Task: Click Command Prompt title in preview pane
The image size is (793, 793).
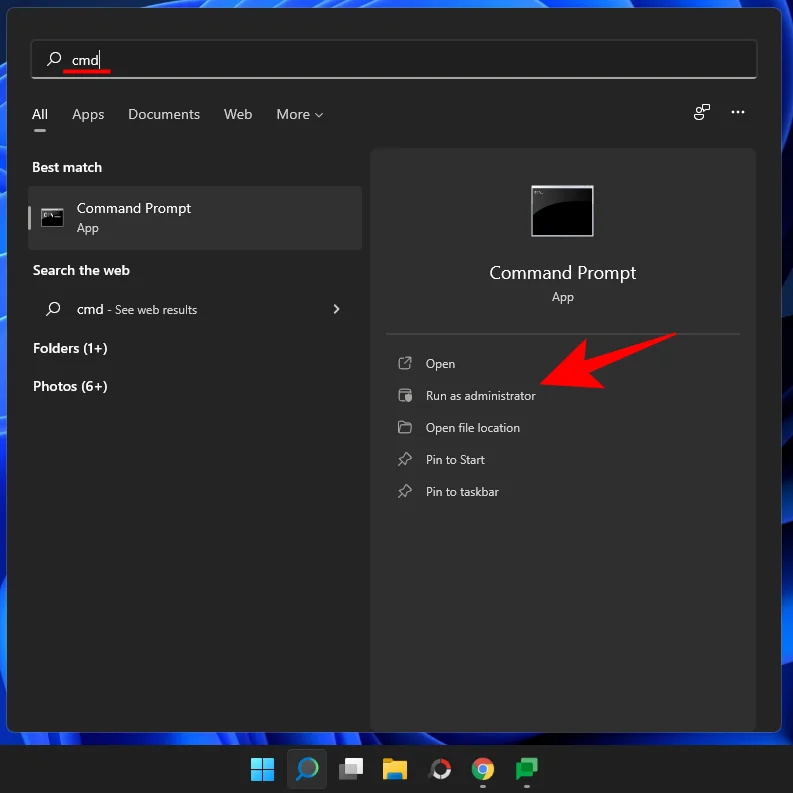Action: click(x=562, y=273)
